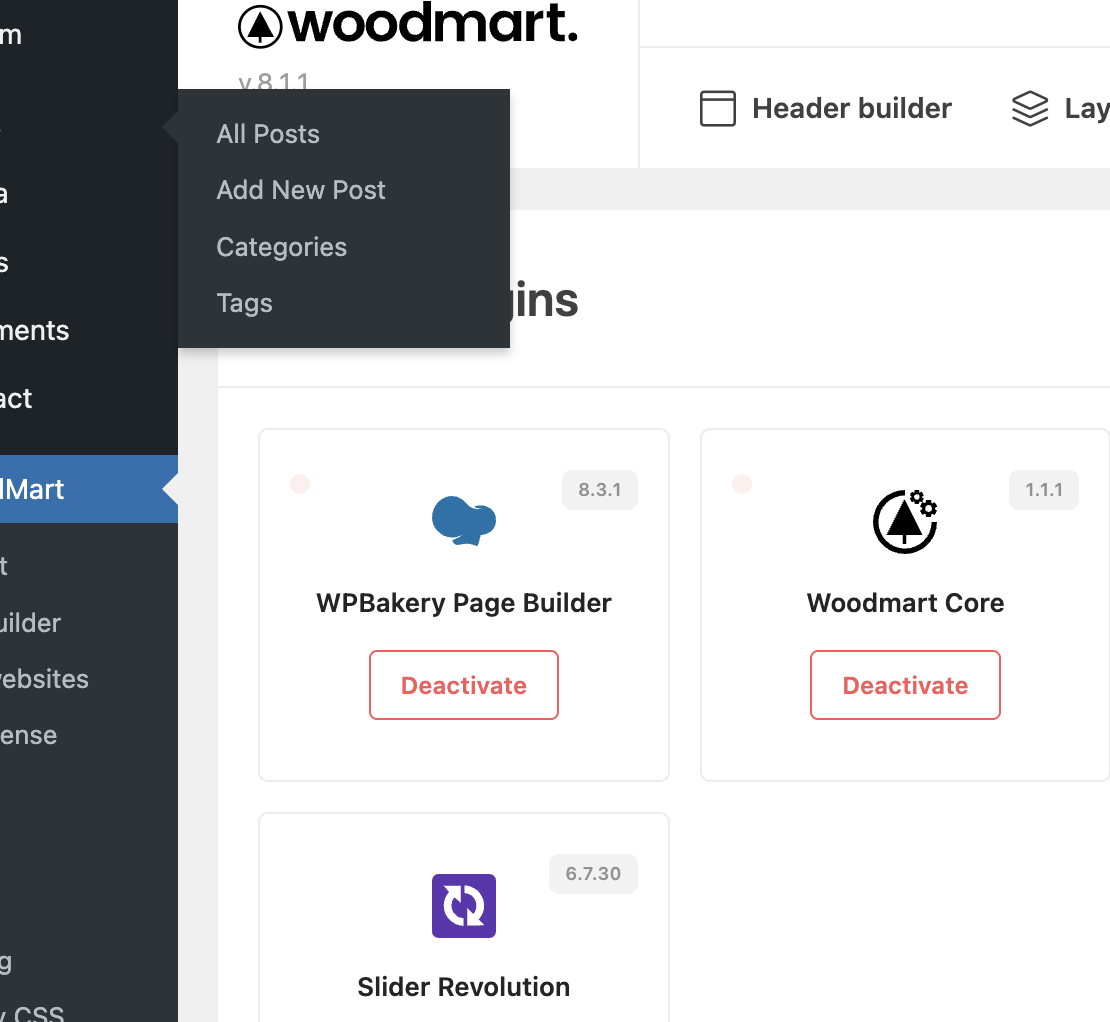This screenshot has width=1110, height=1022.
Task: Open the Header builder tab
Action: 825,108
